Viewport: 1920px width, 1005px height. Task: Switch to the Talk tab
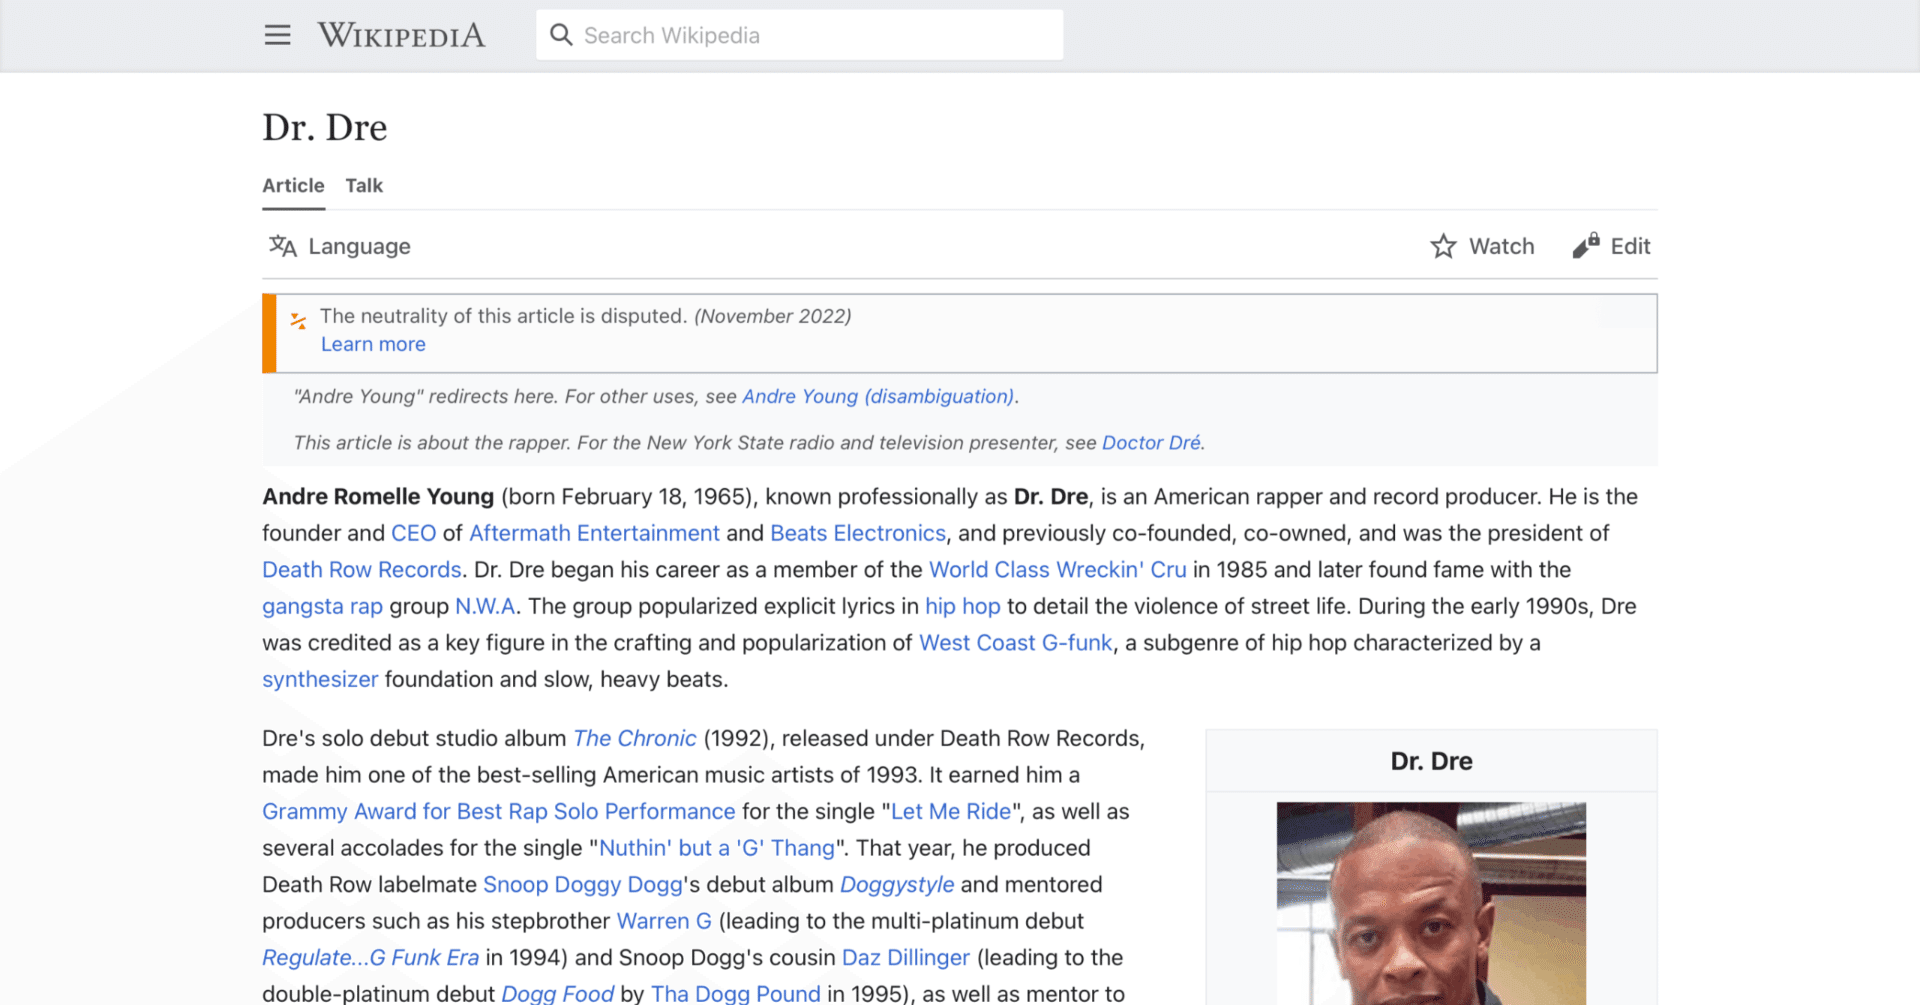tap(363, 186)
